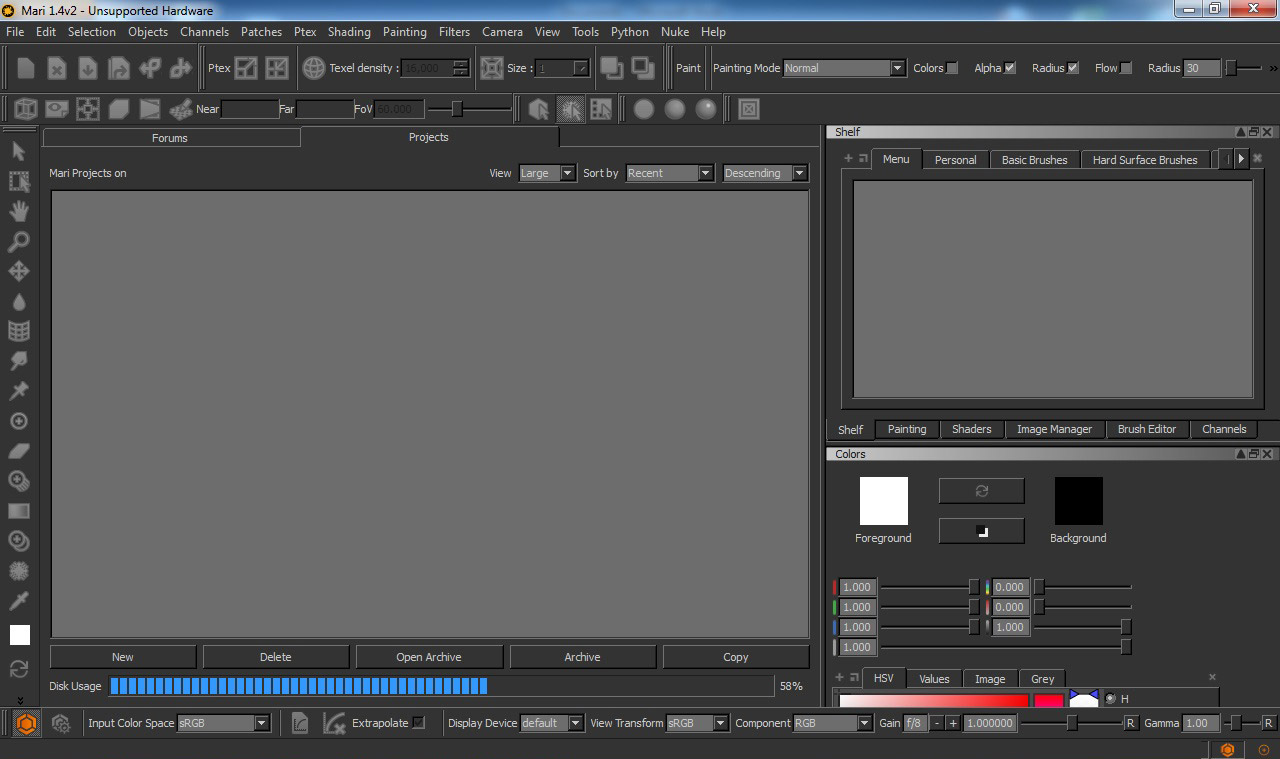Click the wireframe cube view icon
Viewport: 1280px width, 759px height.
[26, 108]
